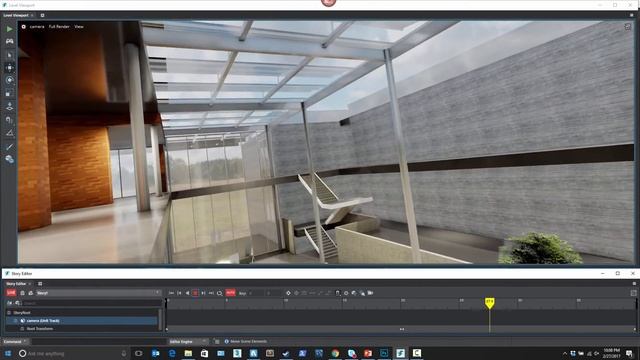Click the track list vertical scrollbar
The height and width of the screenshot is (360, 640).
pyautogui.click(x=160, y=318)
